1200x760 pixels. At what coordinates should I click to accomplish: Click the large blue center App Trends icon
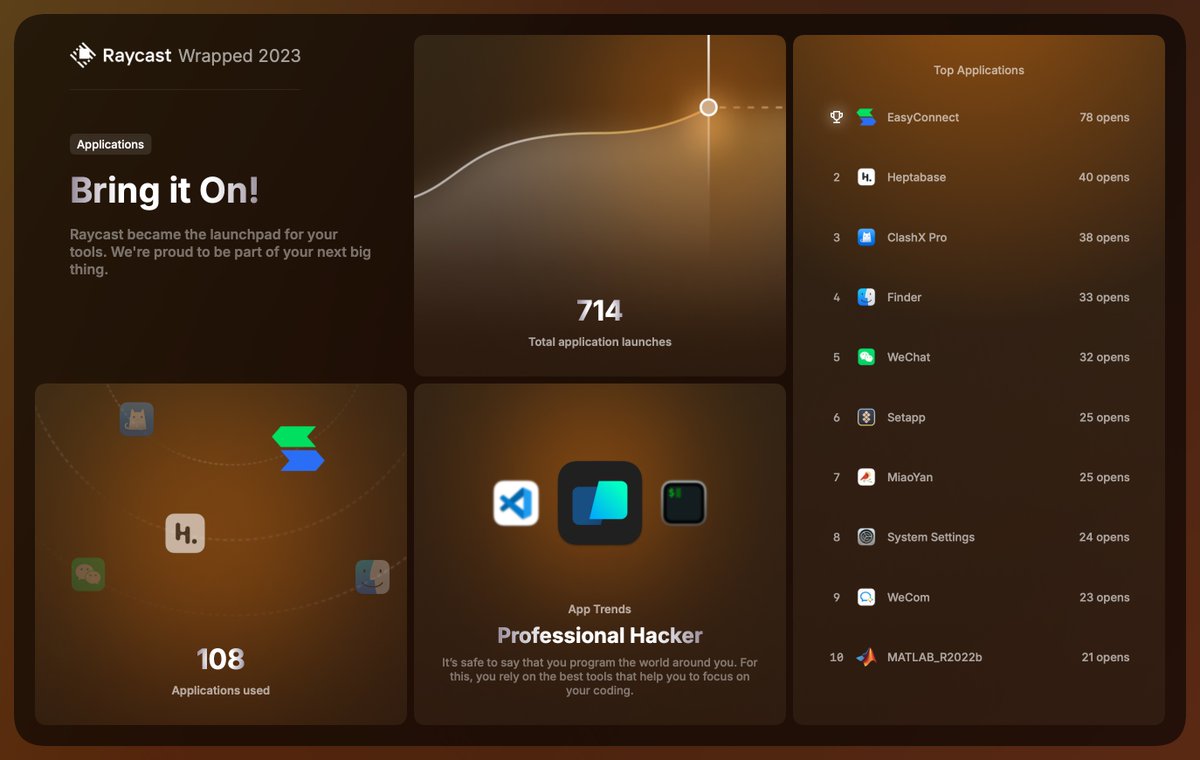(x=600, y=503)
